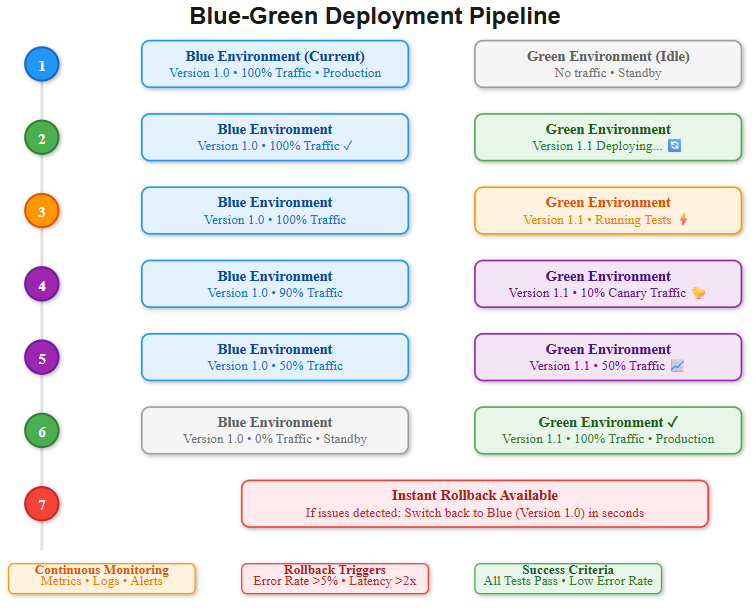756x608 pixels.
Task: Open the Rollback Triggers box
Action: pyautogui.click(x=335, y=579)
